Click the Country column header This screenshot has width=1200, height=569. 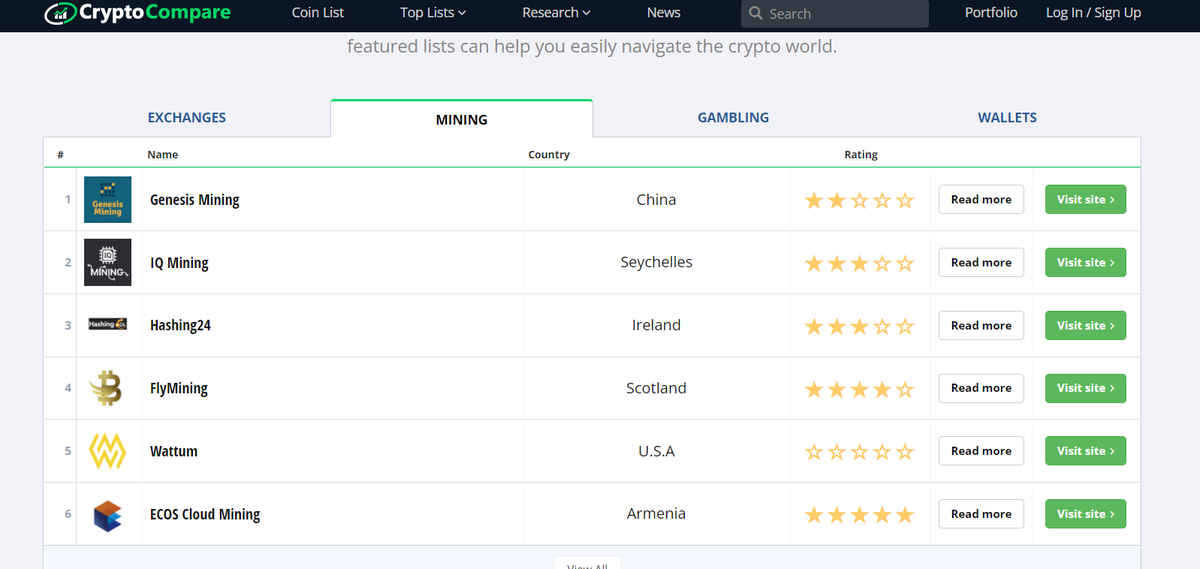pos(549,154)
